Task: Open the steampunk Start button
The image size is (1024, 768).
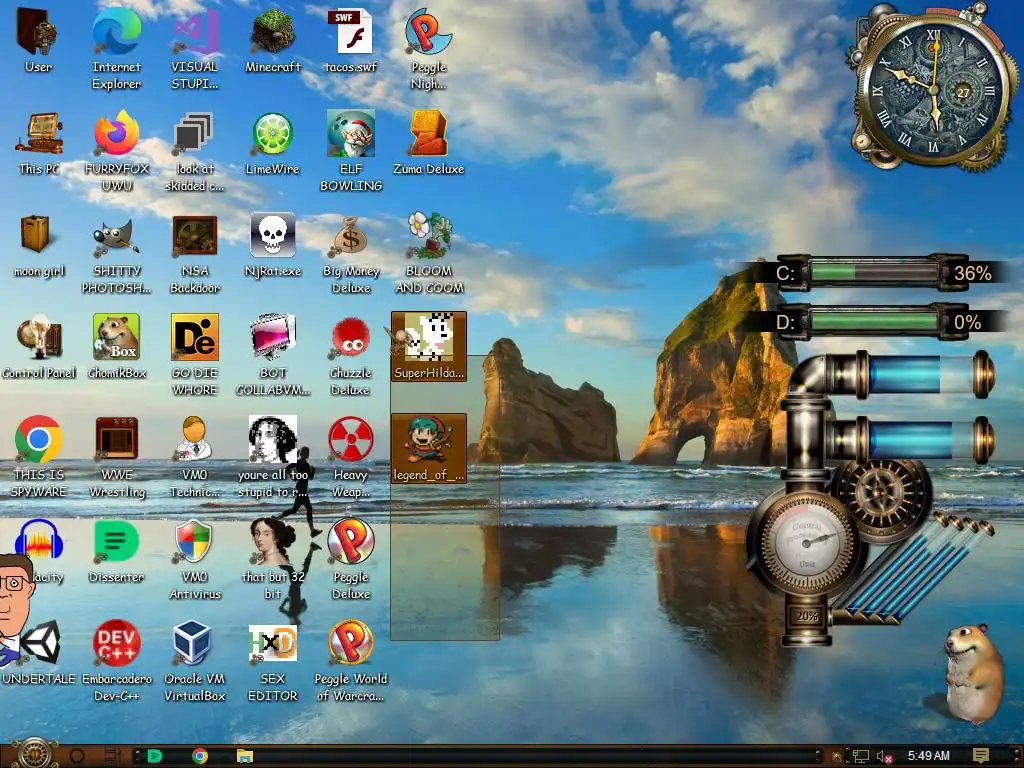Action: (34, 754)
